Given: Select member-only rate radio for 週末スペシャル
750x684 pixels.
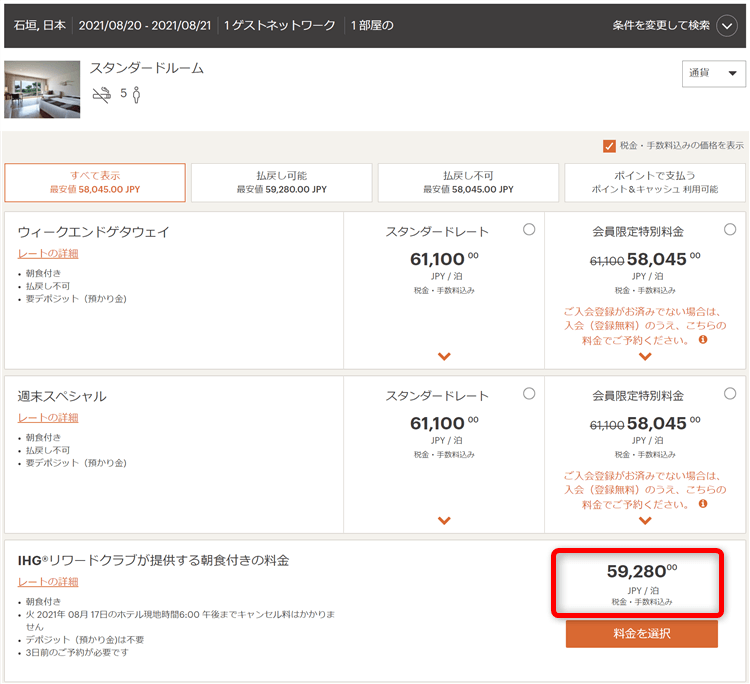Looking at the screenshot, I should [x=730, y=394].
